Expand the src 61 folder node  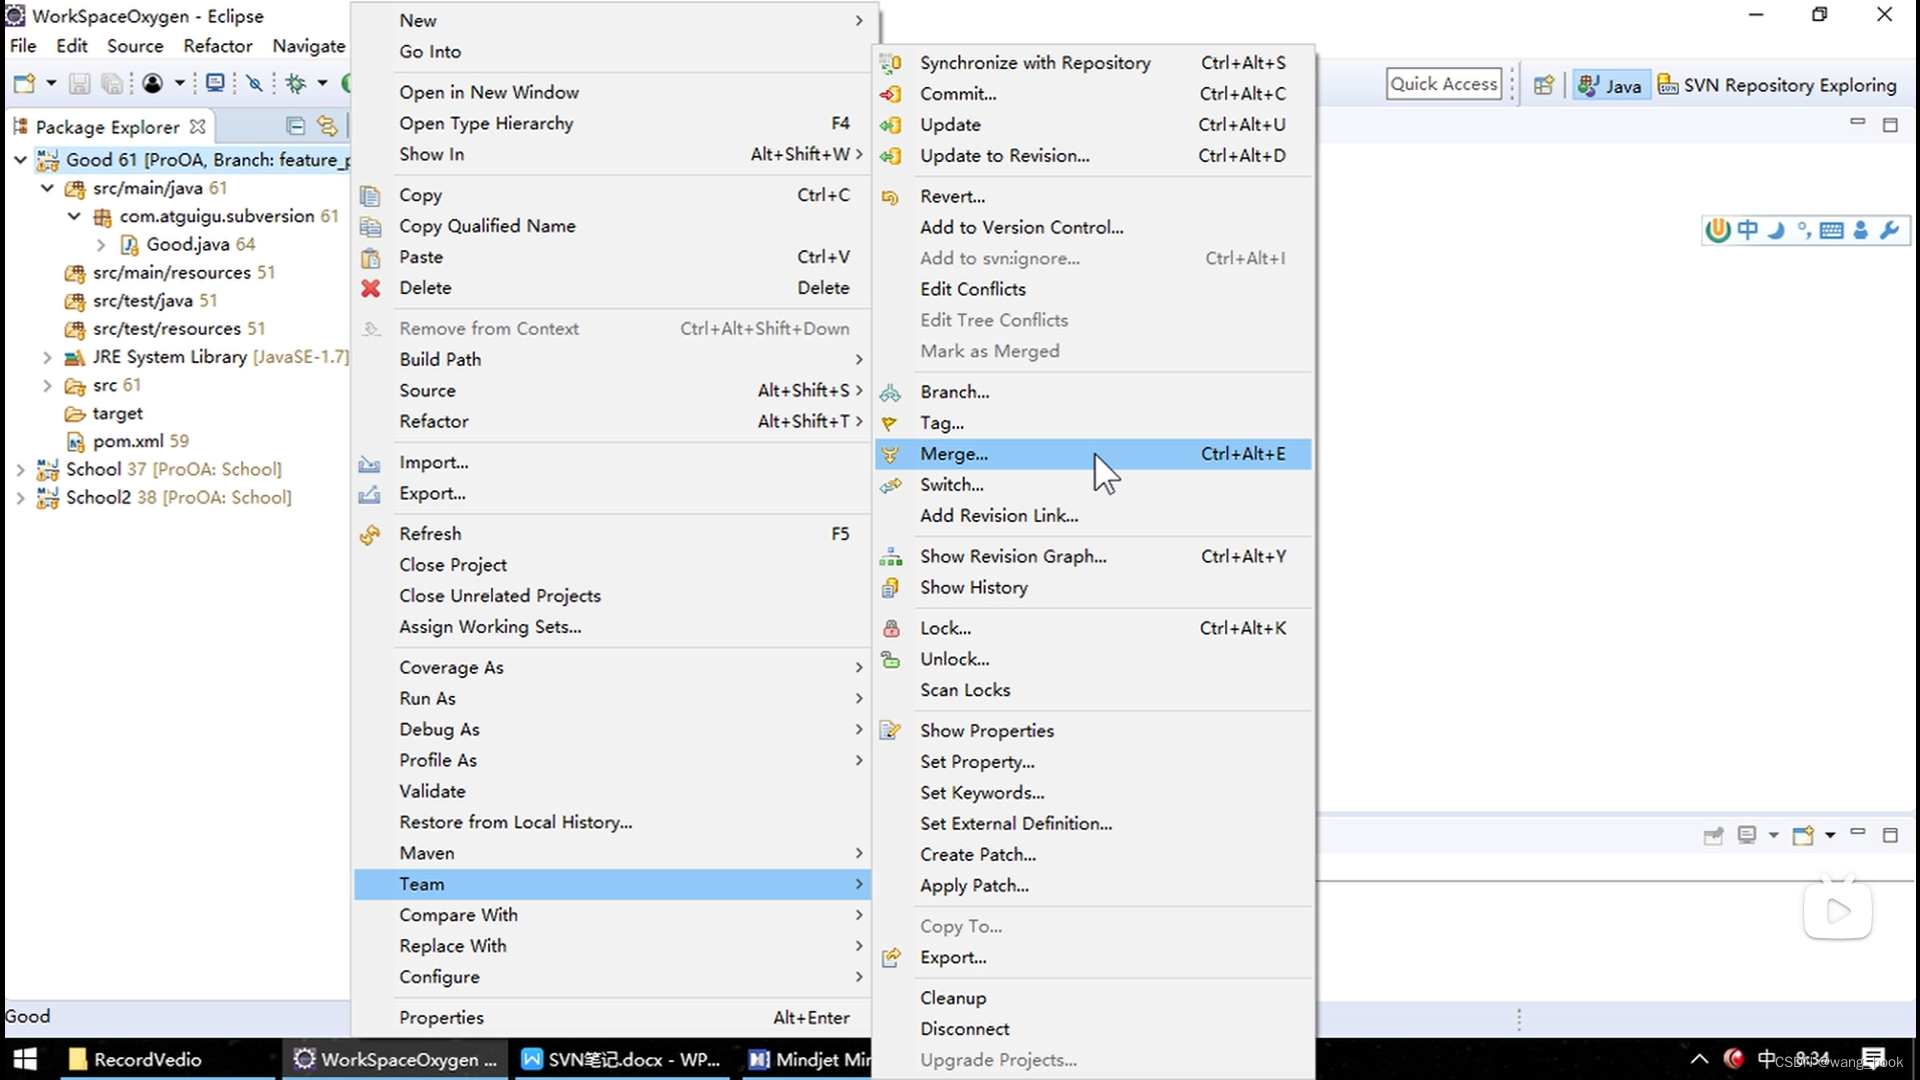pos(47,385)
